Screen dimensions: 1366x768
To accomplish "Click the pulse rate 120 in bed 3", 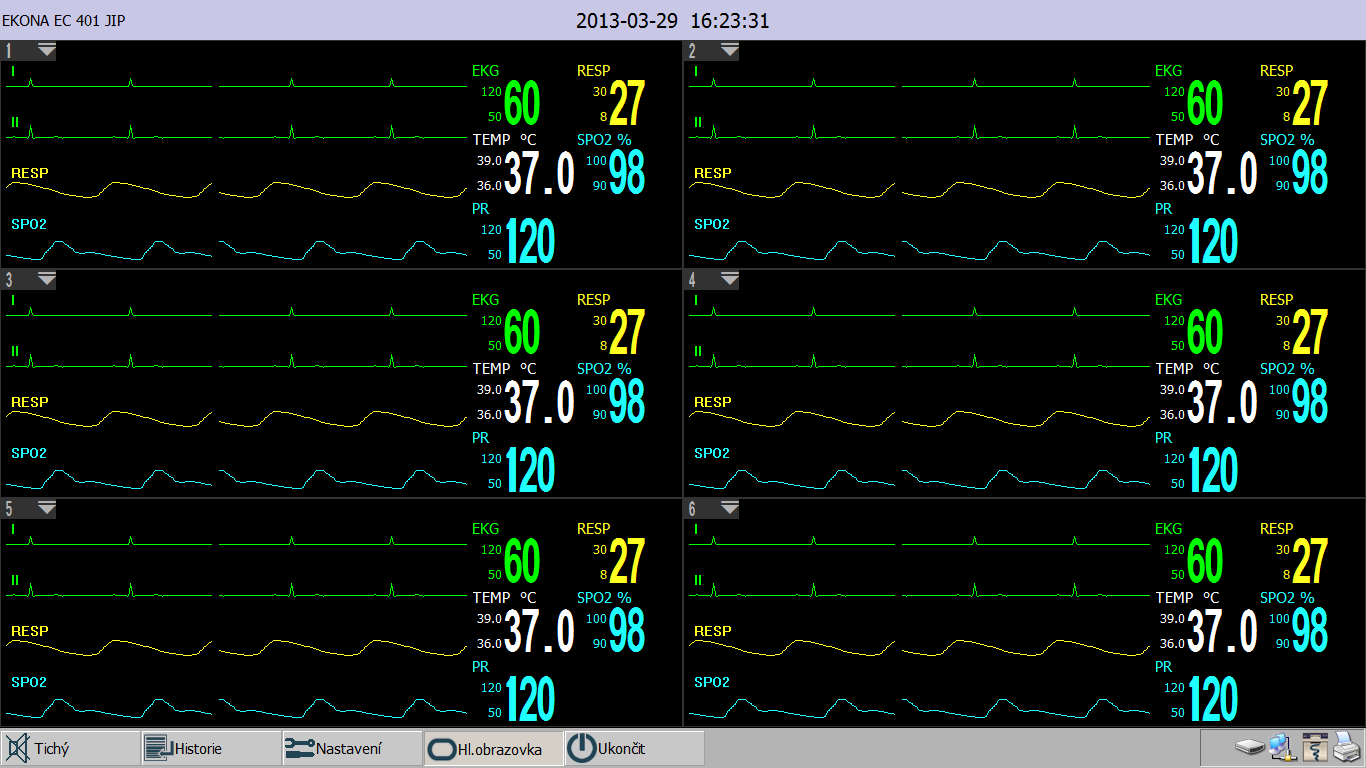I will 530,470.
